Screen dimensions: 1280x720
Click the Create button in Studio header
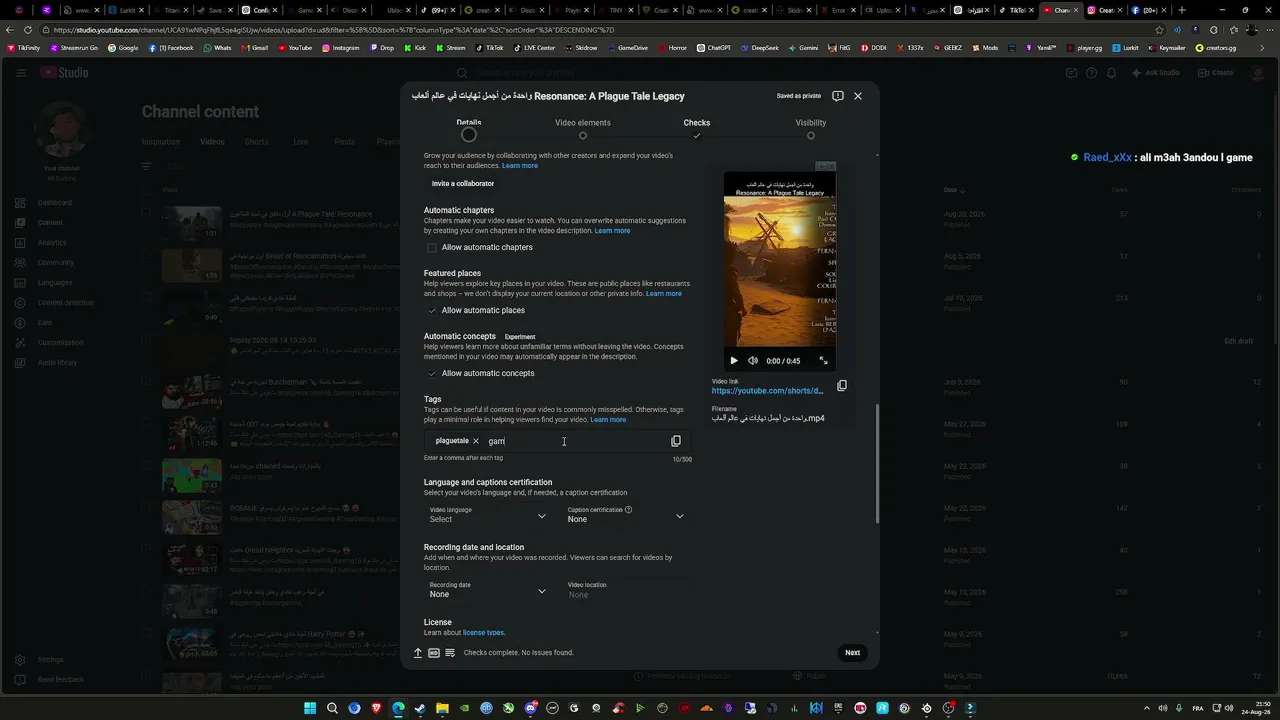[1216, 73]
